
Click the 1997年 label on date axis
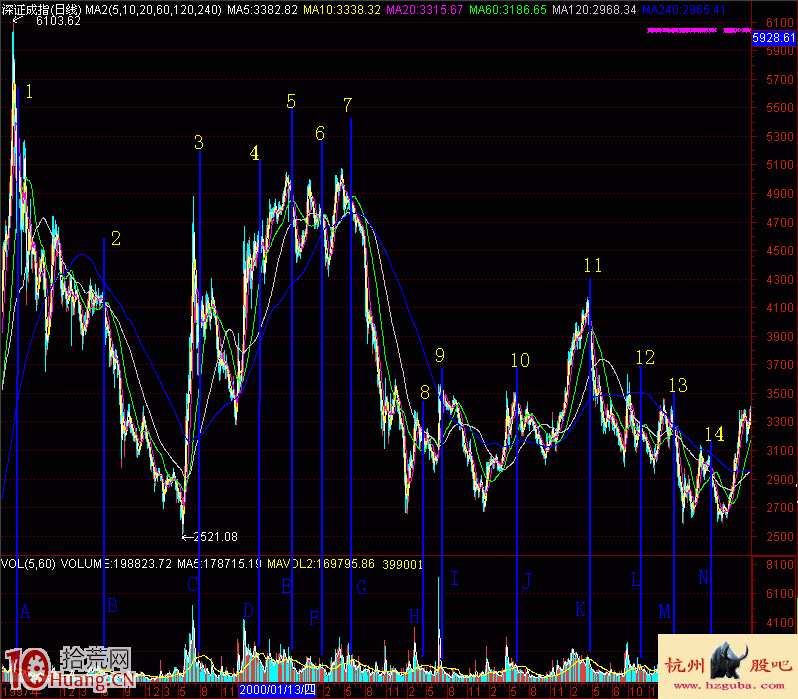pyautogui.click(x=22, y=692)
